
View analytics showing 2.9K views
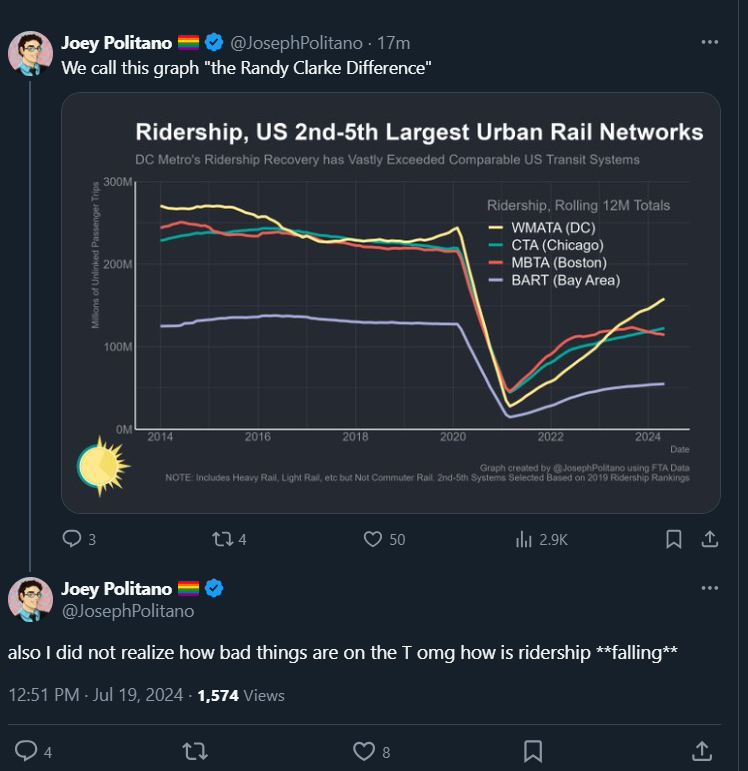pyautogui.click(x=523, y=539)
